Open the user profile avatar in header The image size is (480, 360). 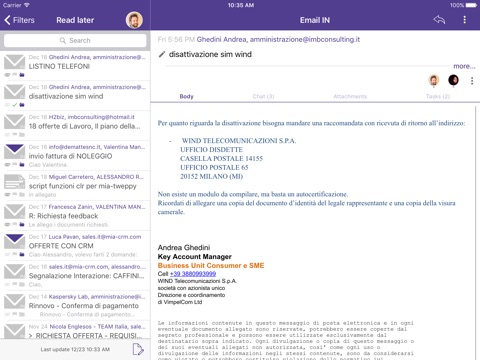pyautogui.click(x=134, y=20)
